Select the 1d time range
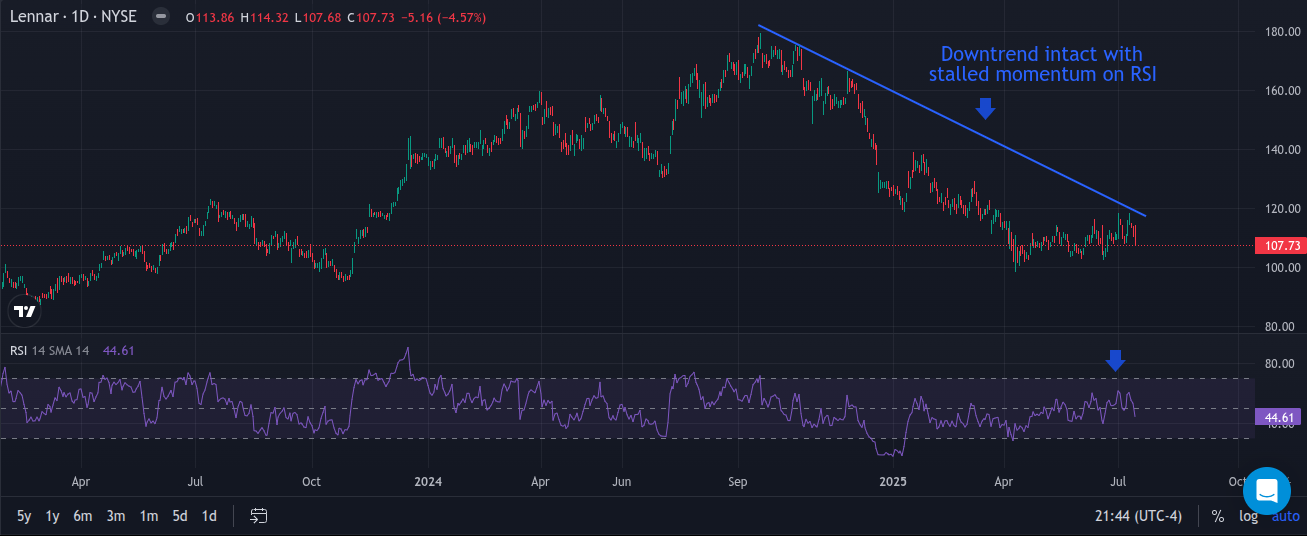This screenshot has width=1307, height=536. click(209, 516)
